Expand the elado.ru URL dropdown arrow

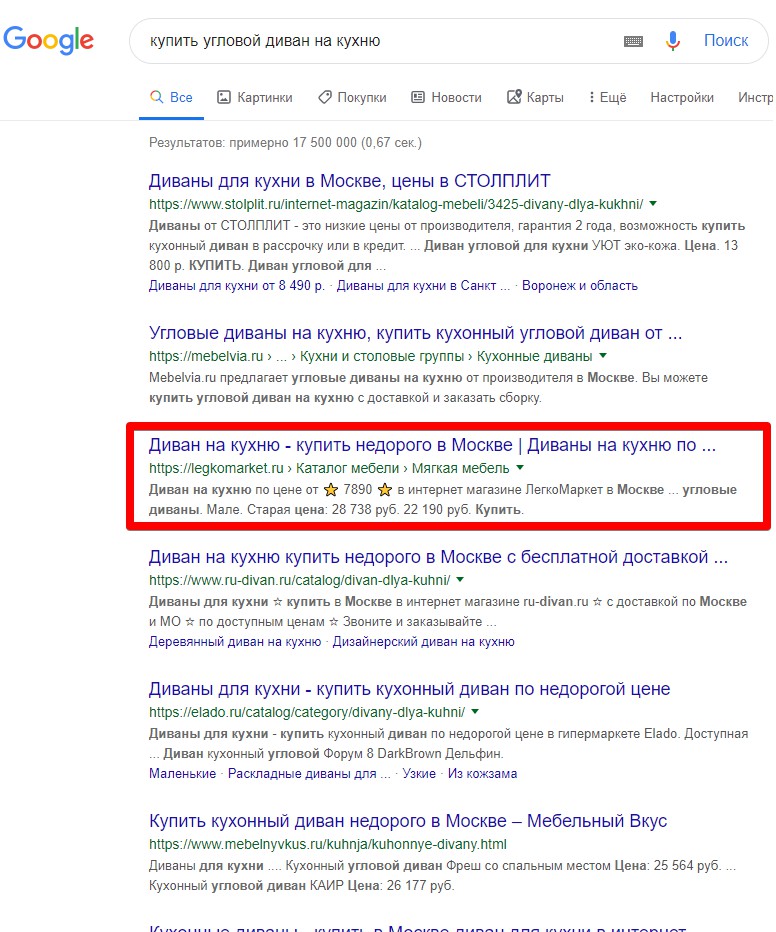475,711
